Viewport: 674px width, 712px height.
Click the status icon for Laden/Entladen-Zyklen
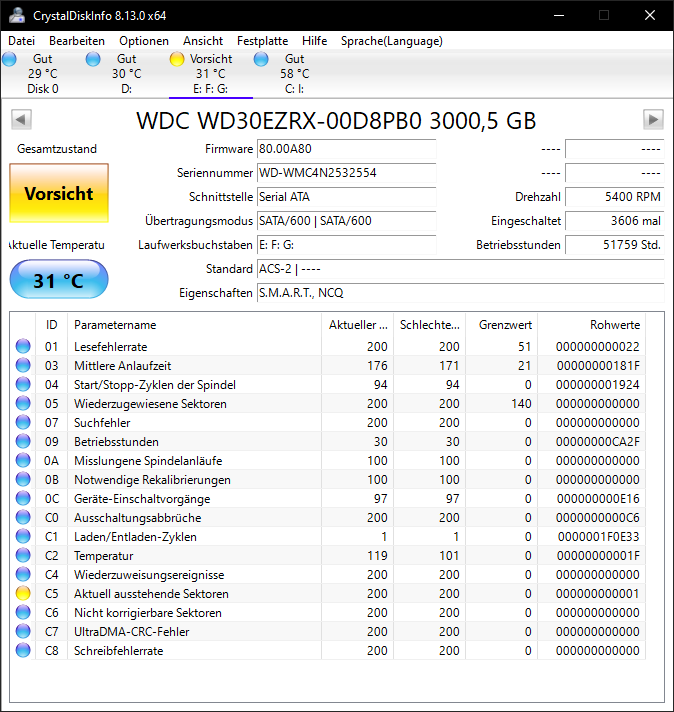23,537
